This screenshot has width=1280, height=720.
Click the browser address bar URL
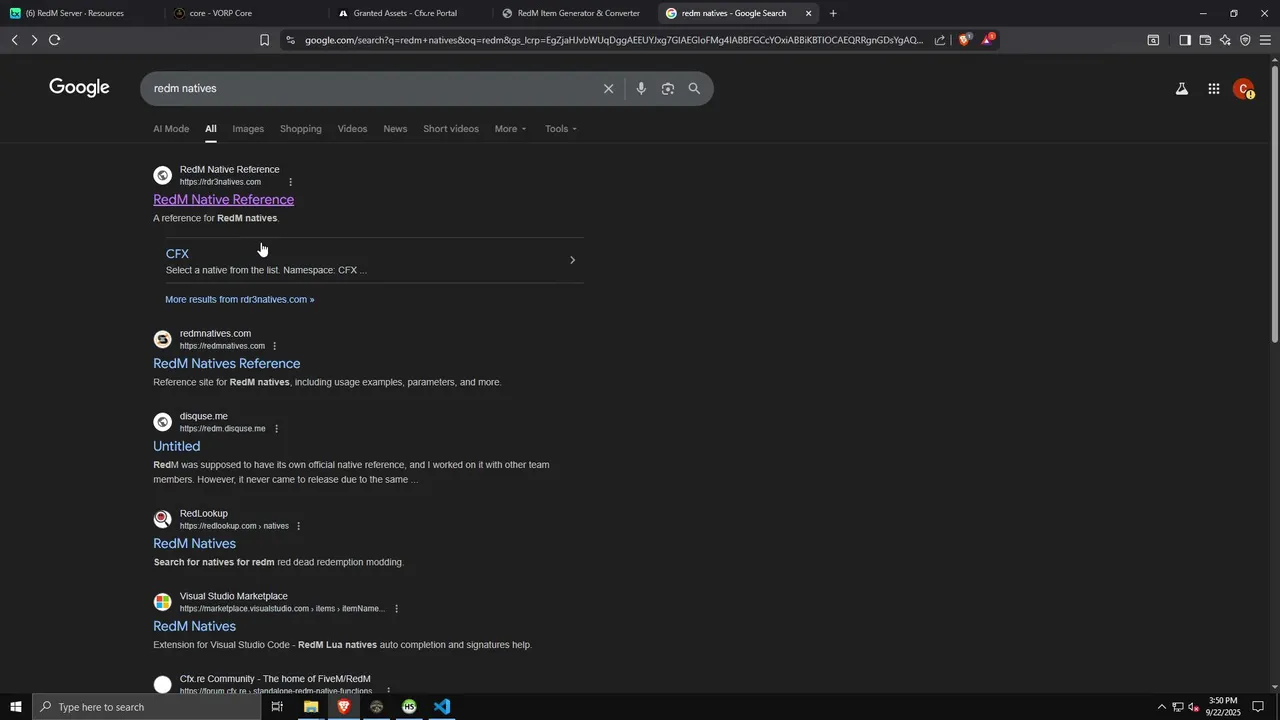click(612, 40)
